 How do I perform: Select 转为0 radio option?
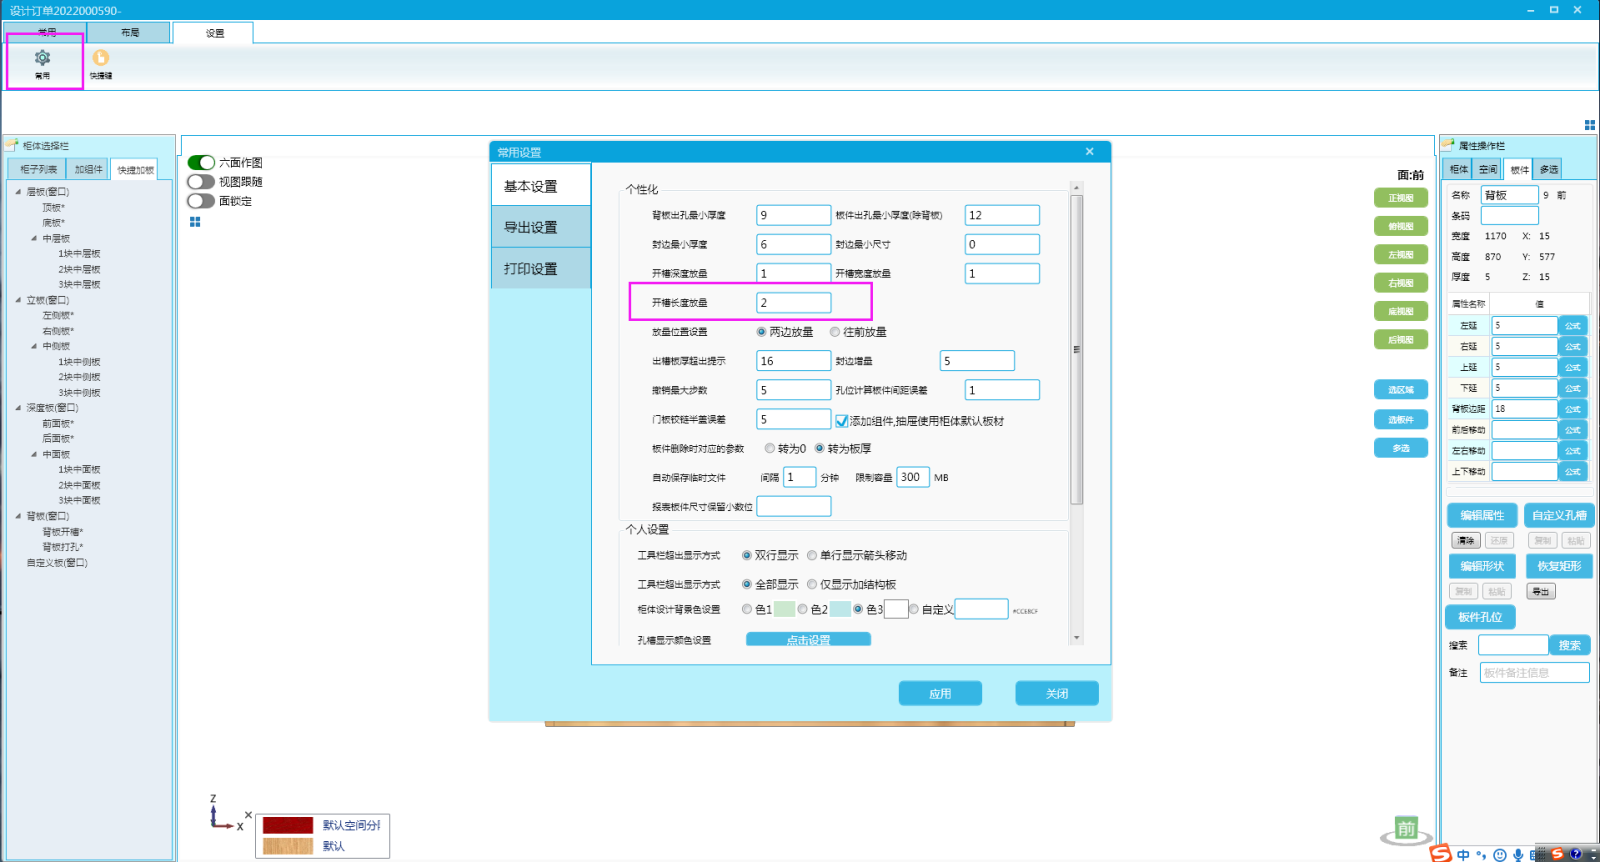coord(770,449)
